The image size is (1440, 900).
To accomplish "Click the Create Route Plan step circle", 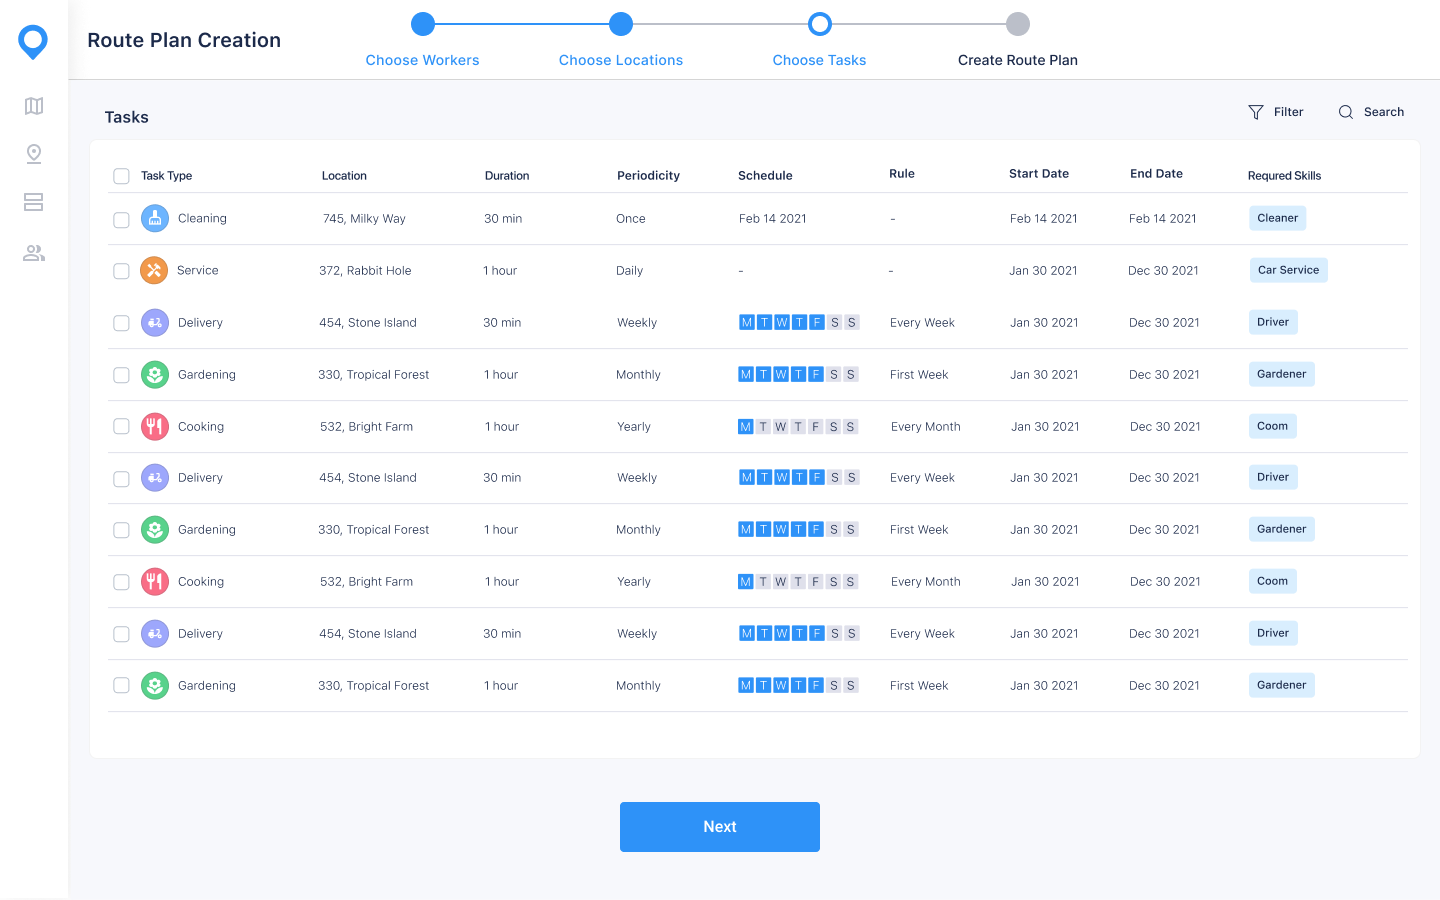I will point(1018,24).
